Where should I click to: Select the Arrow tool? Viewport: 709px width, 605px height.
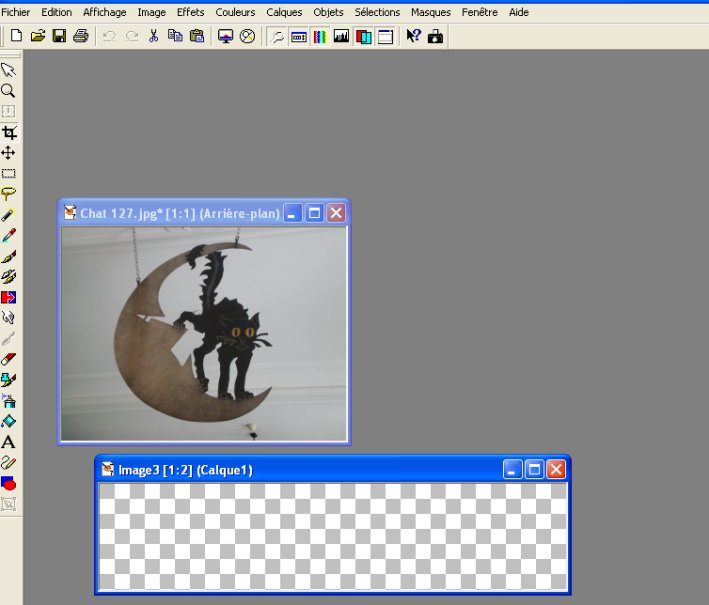pos(9,70)
